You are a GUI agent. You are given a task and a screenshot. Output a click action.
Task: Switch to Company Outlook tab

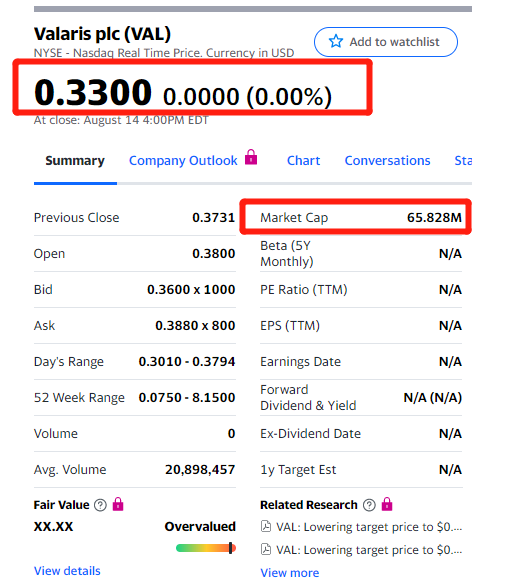(x=183, y=160)
